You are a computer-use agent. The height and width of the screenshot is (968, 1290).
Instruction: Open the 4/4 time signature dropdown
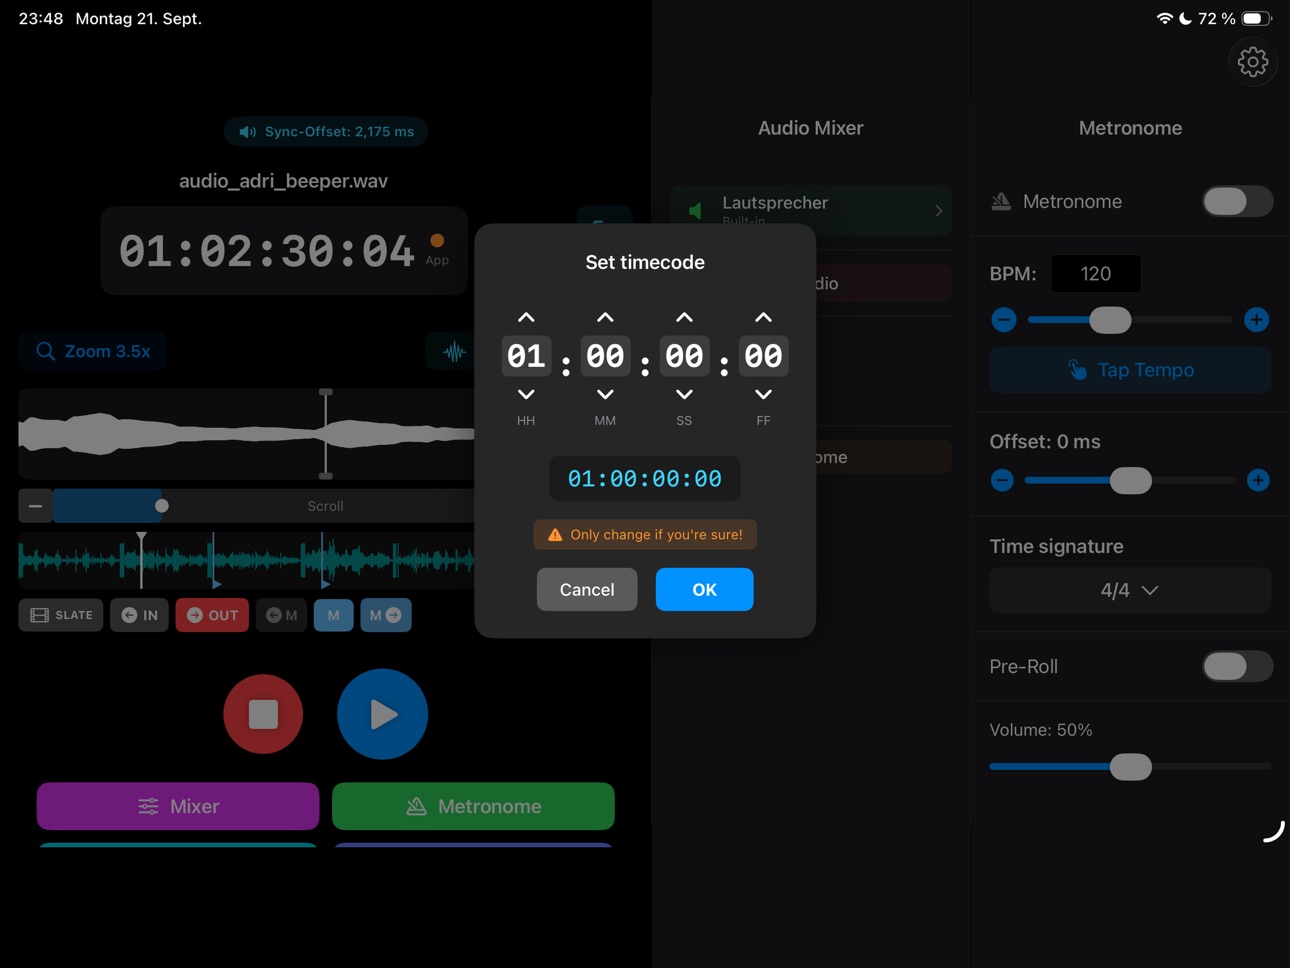click(1130, 590)
